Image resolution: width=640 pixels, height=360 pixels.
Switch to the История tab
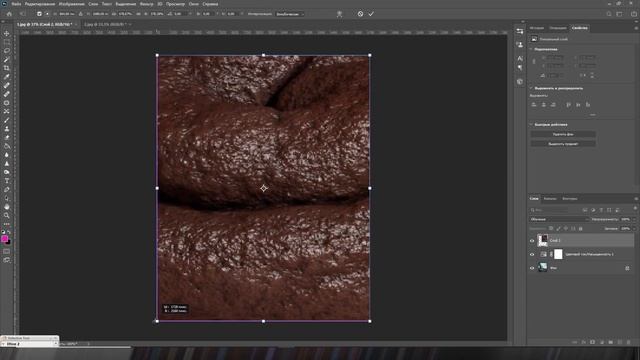tap(537, 28)
